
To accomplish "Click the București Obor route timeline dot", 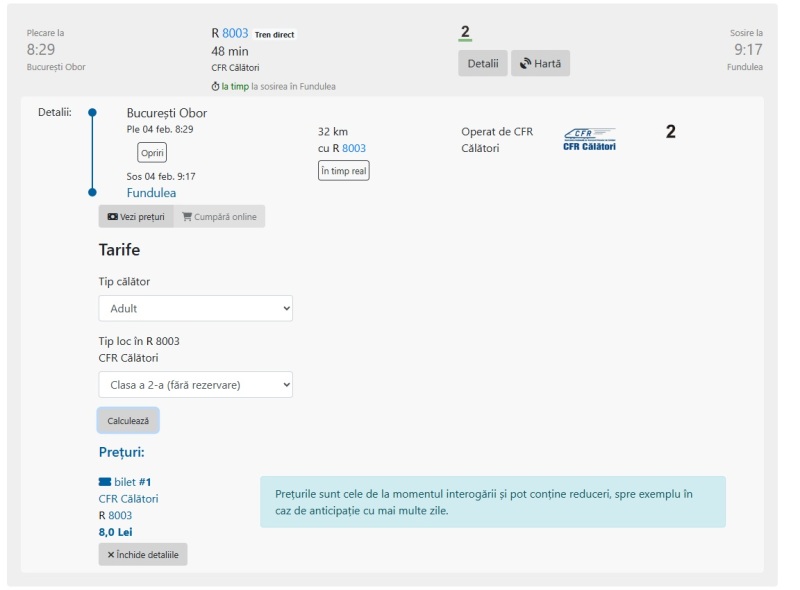I will [x=92, y=113].
